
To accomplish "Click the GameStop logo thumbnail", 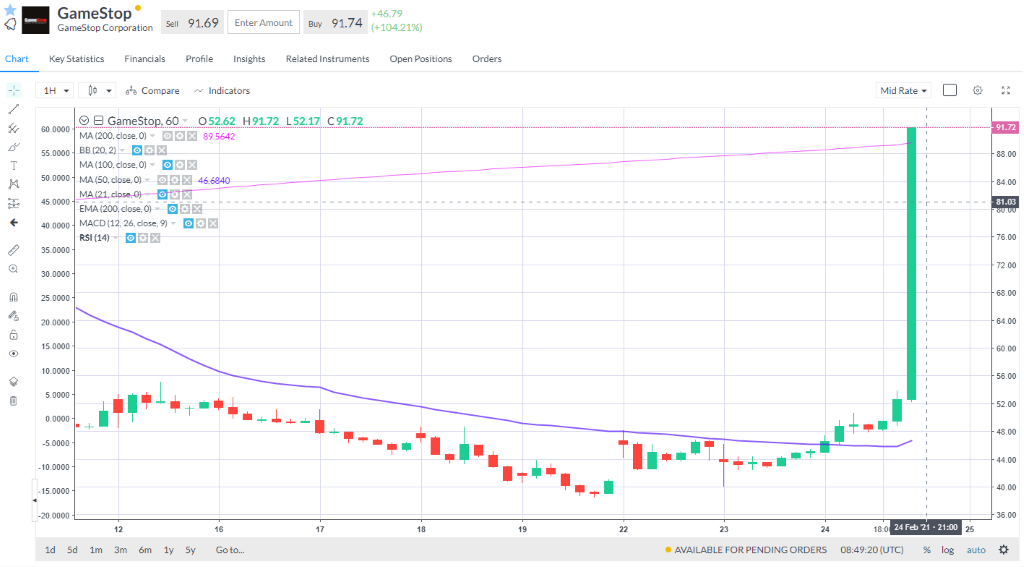I will (x=35, y=20).
